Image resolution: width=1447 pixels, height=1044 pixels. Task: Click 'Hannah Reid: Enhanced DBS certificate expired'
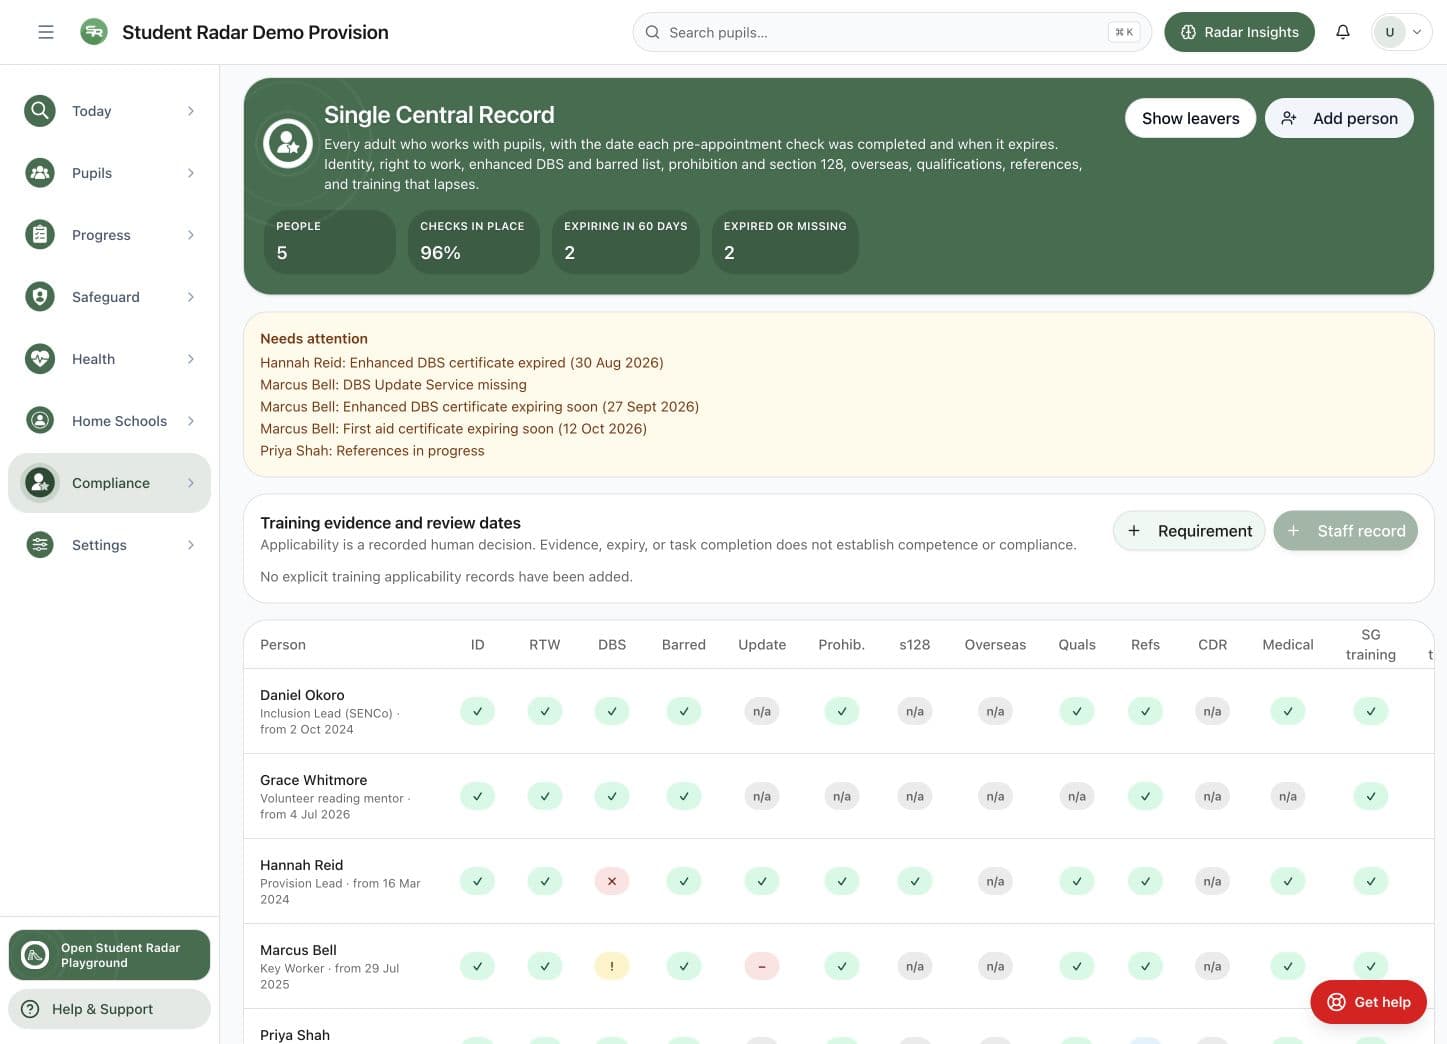tap(462, 363)
